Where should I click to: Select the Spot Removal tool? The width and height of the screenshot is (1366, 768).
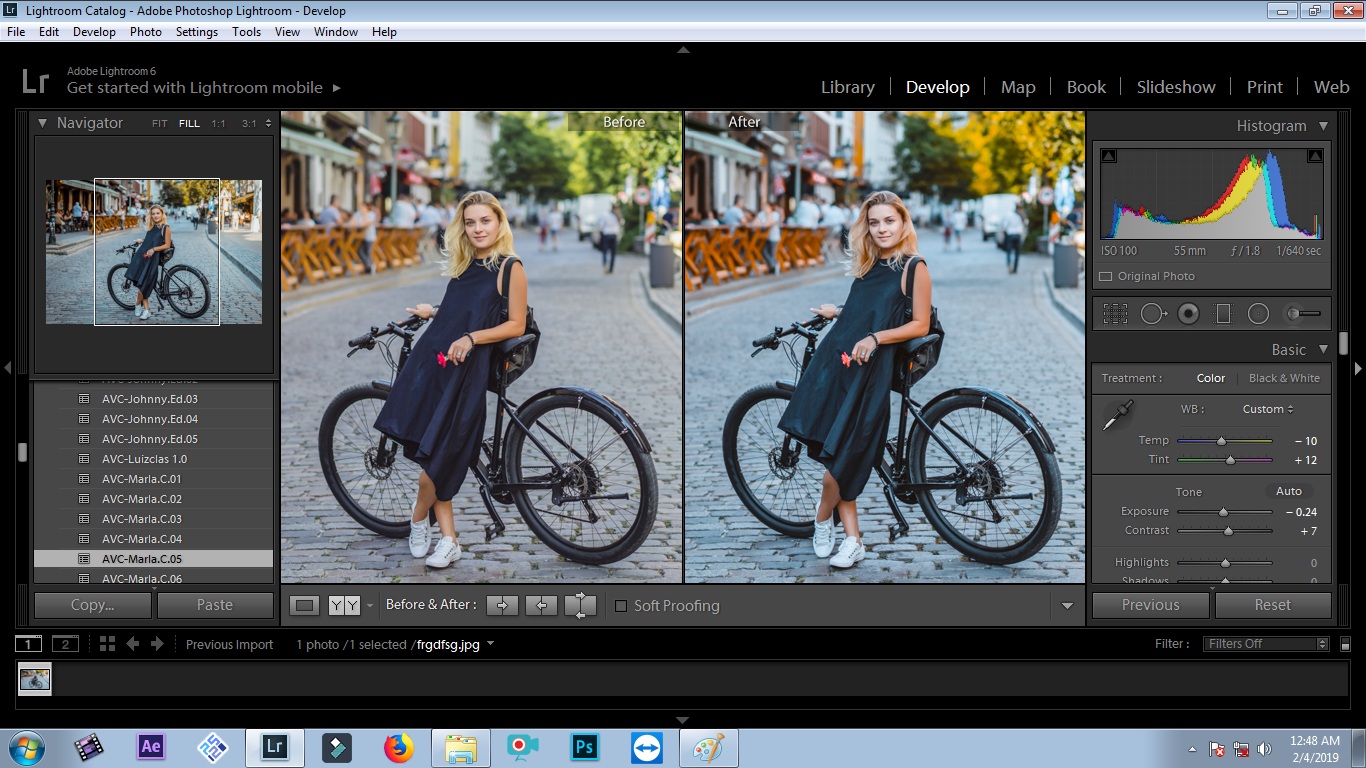click(x=1153, y=314)
